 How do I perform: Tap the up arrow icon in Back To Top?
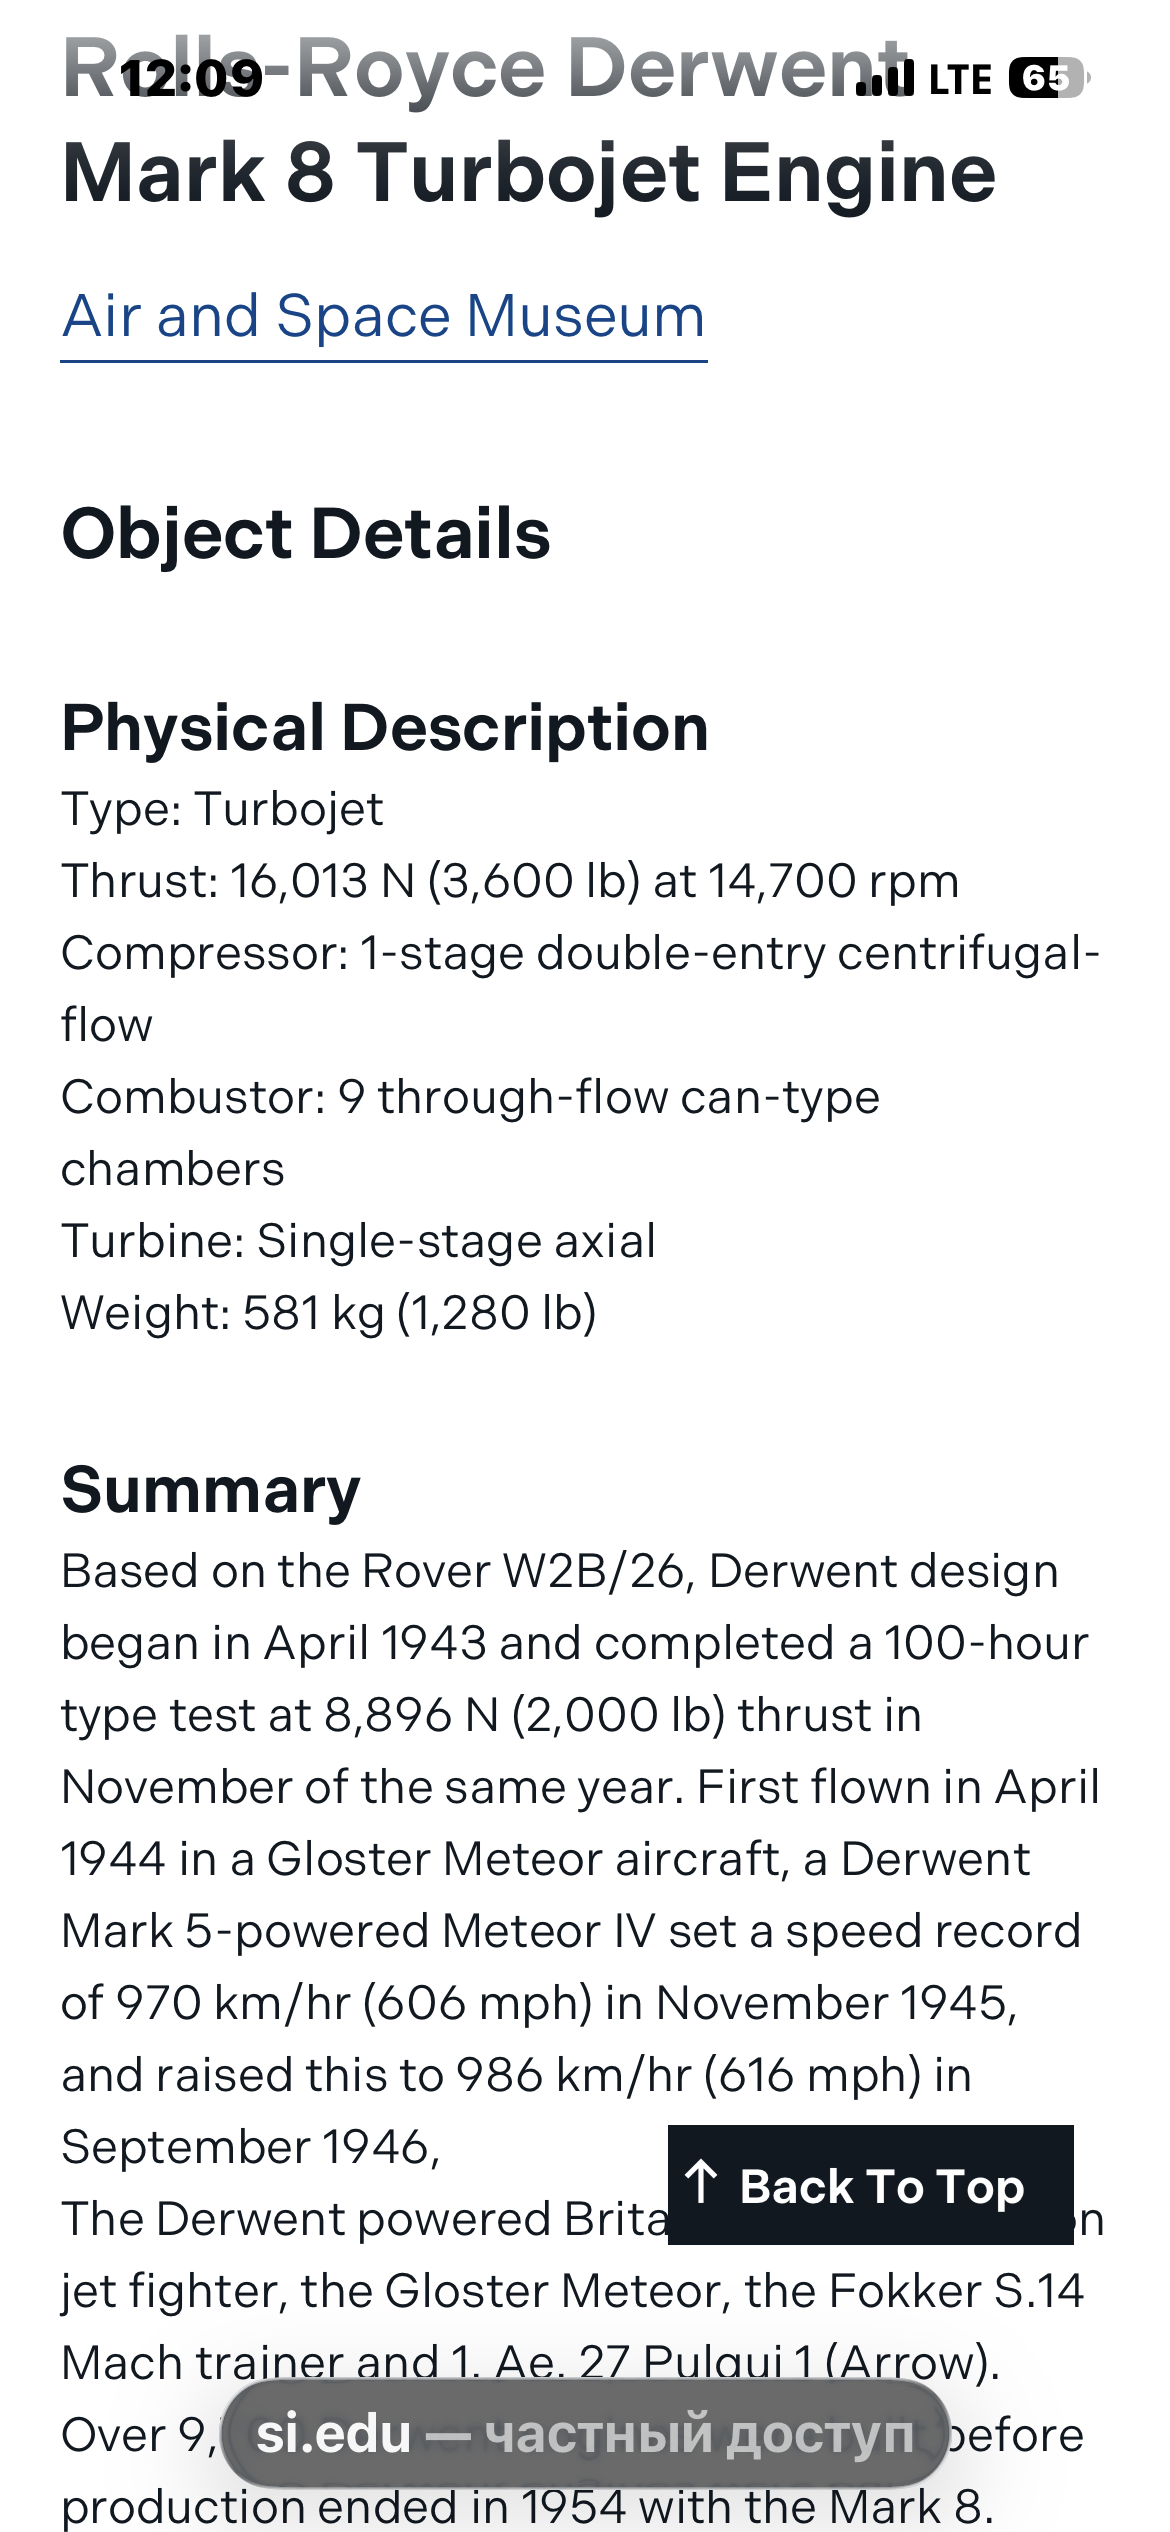(702, 2183)
